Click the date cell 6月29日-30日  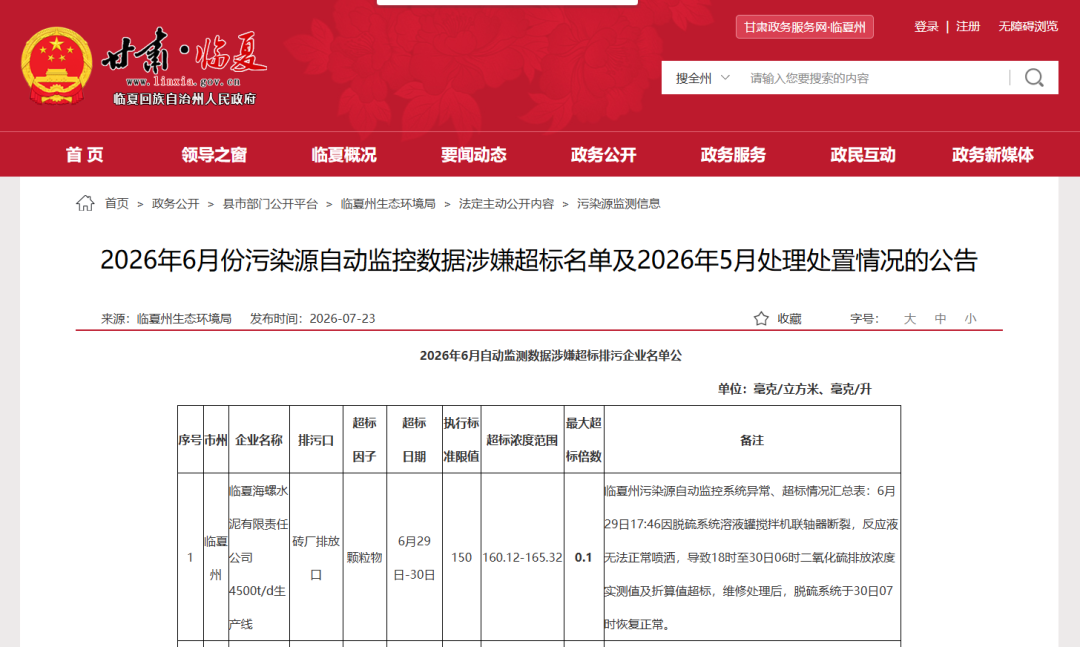click(414, 557)
